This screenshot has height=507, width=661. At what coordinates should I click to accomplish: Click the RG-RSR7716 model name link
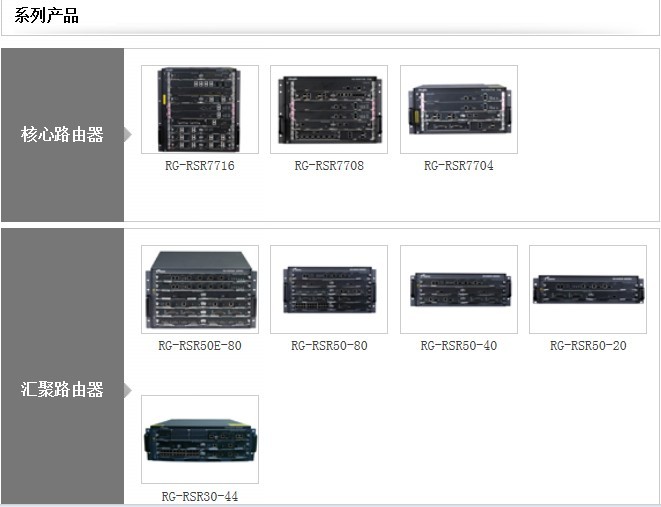(200, 166)
